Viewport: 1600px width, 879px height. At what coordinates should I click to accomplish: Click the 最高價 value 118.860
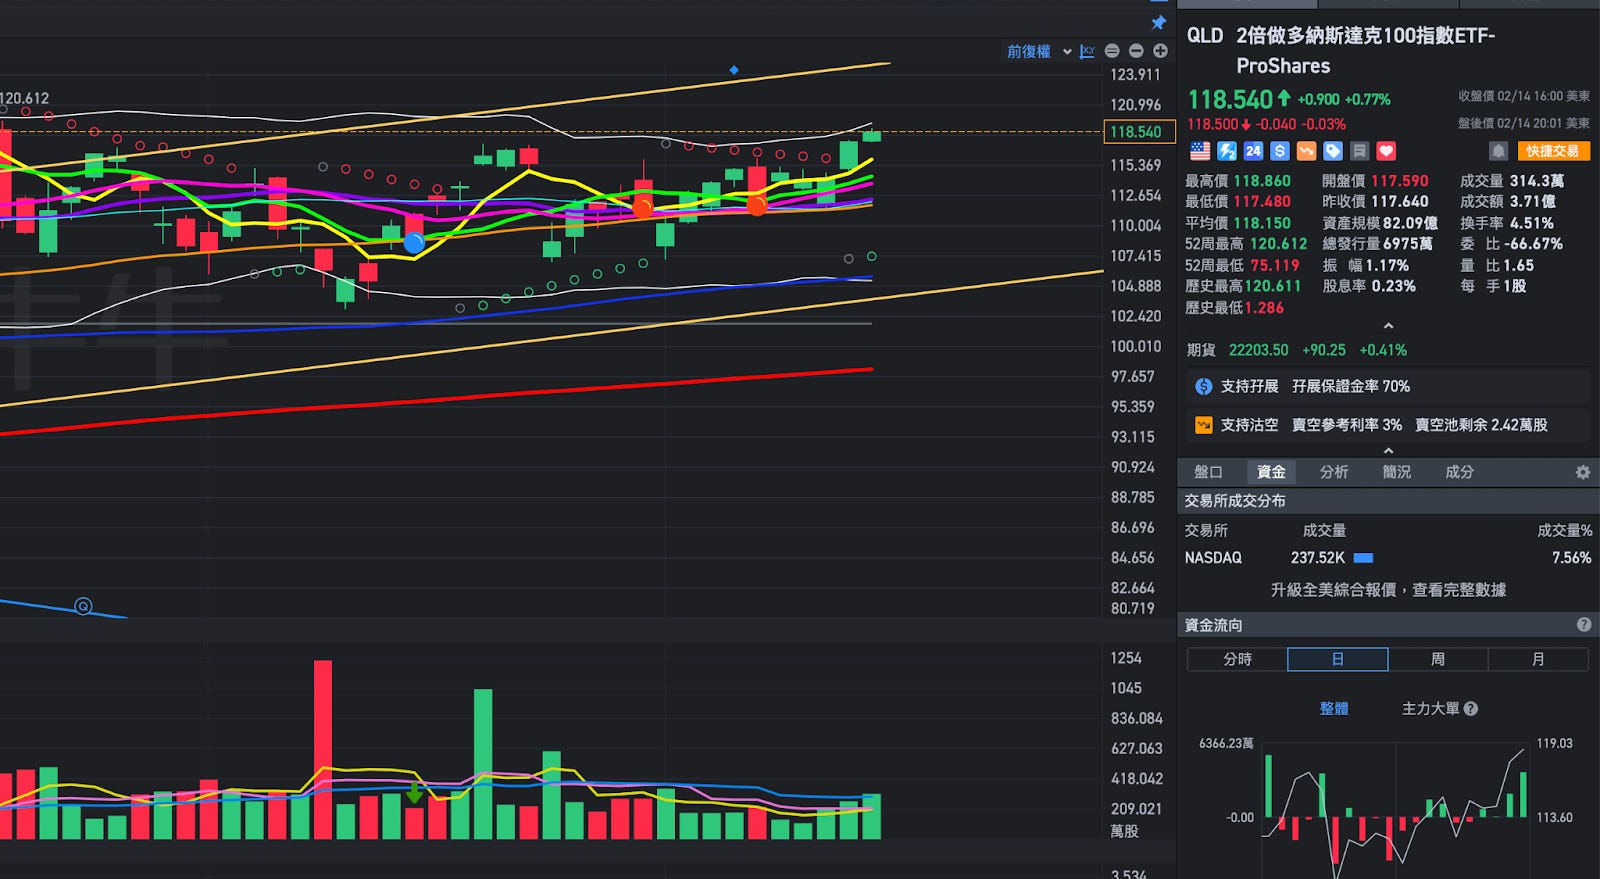coord(1262,181)
